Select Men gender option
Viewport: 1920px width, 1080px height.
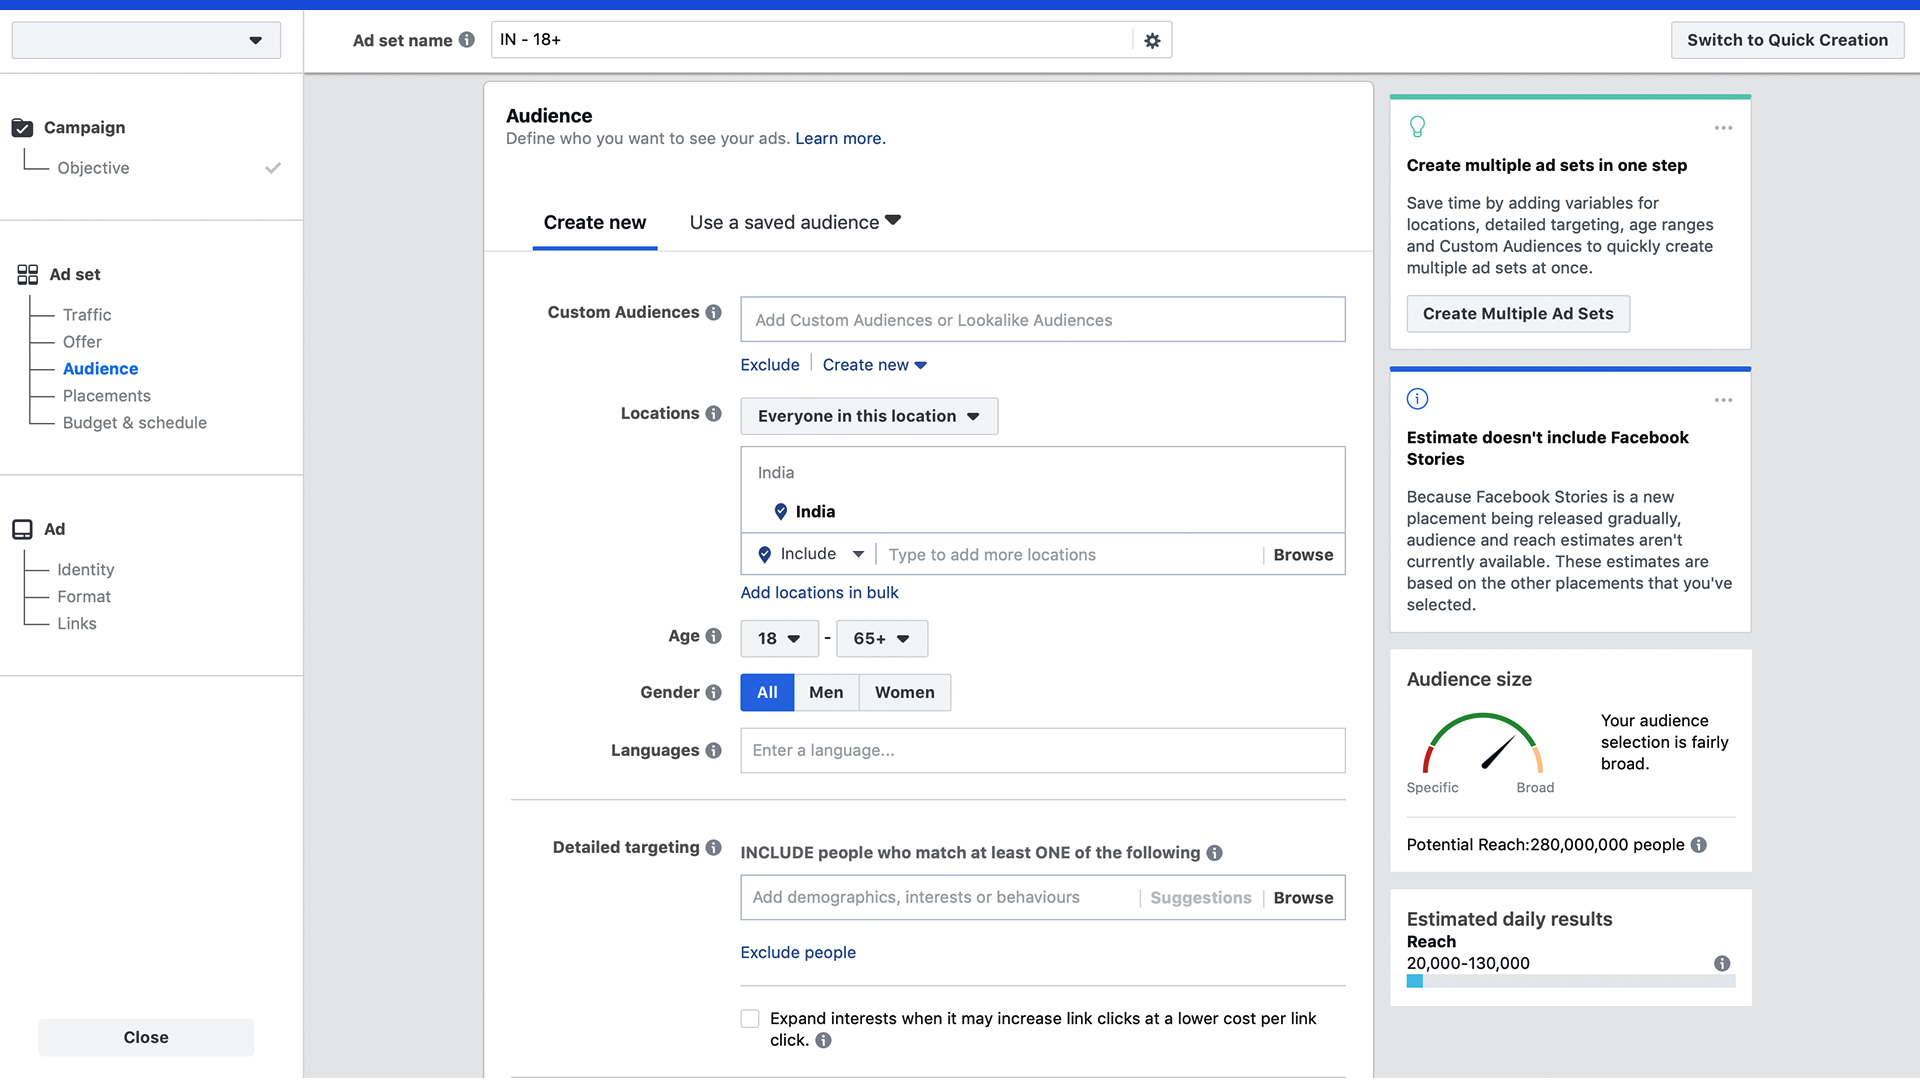tap(826, 693)
